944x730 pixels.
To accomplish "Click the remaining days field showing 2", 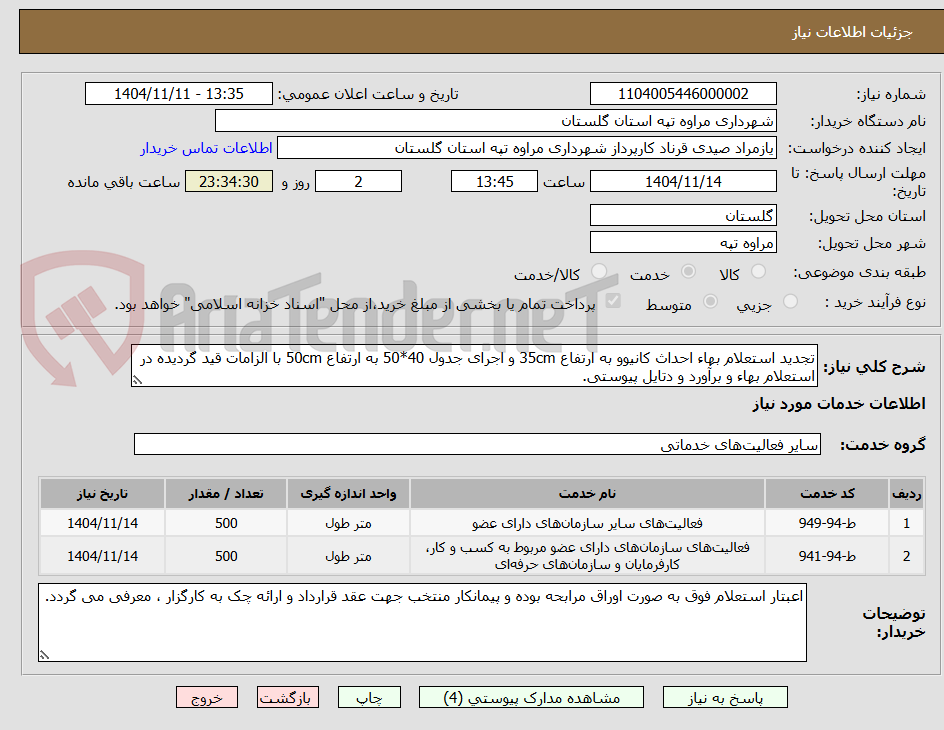I will click(x=359, y=181).
